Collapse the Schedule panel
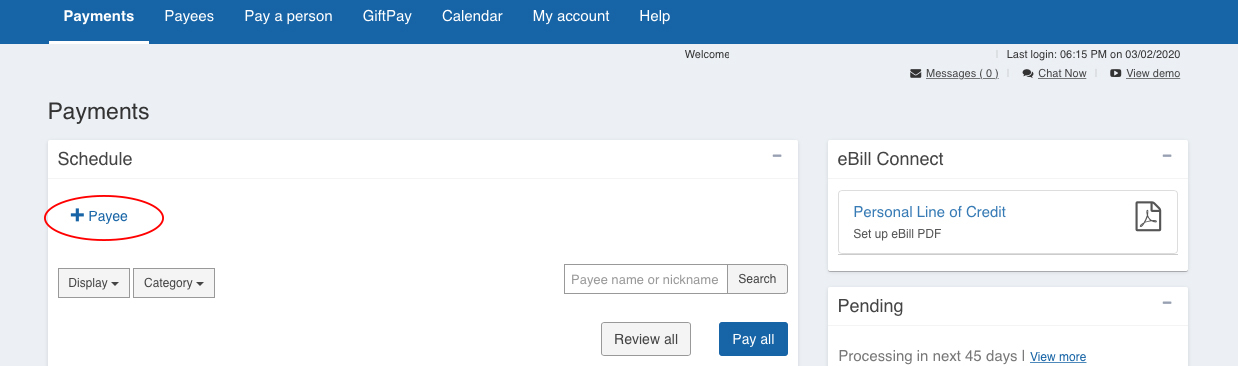The width and height of the screenshot is (1238, 366). point(777,156)
